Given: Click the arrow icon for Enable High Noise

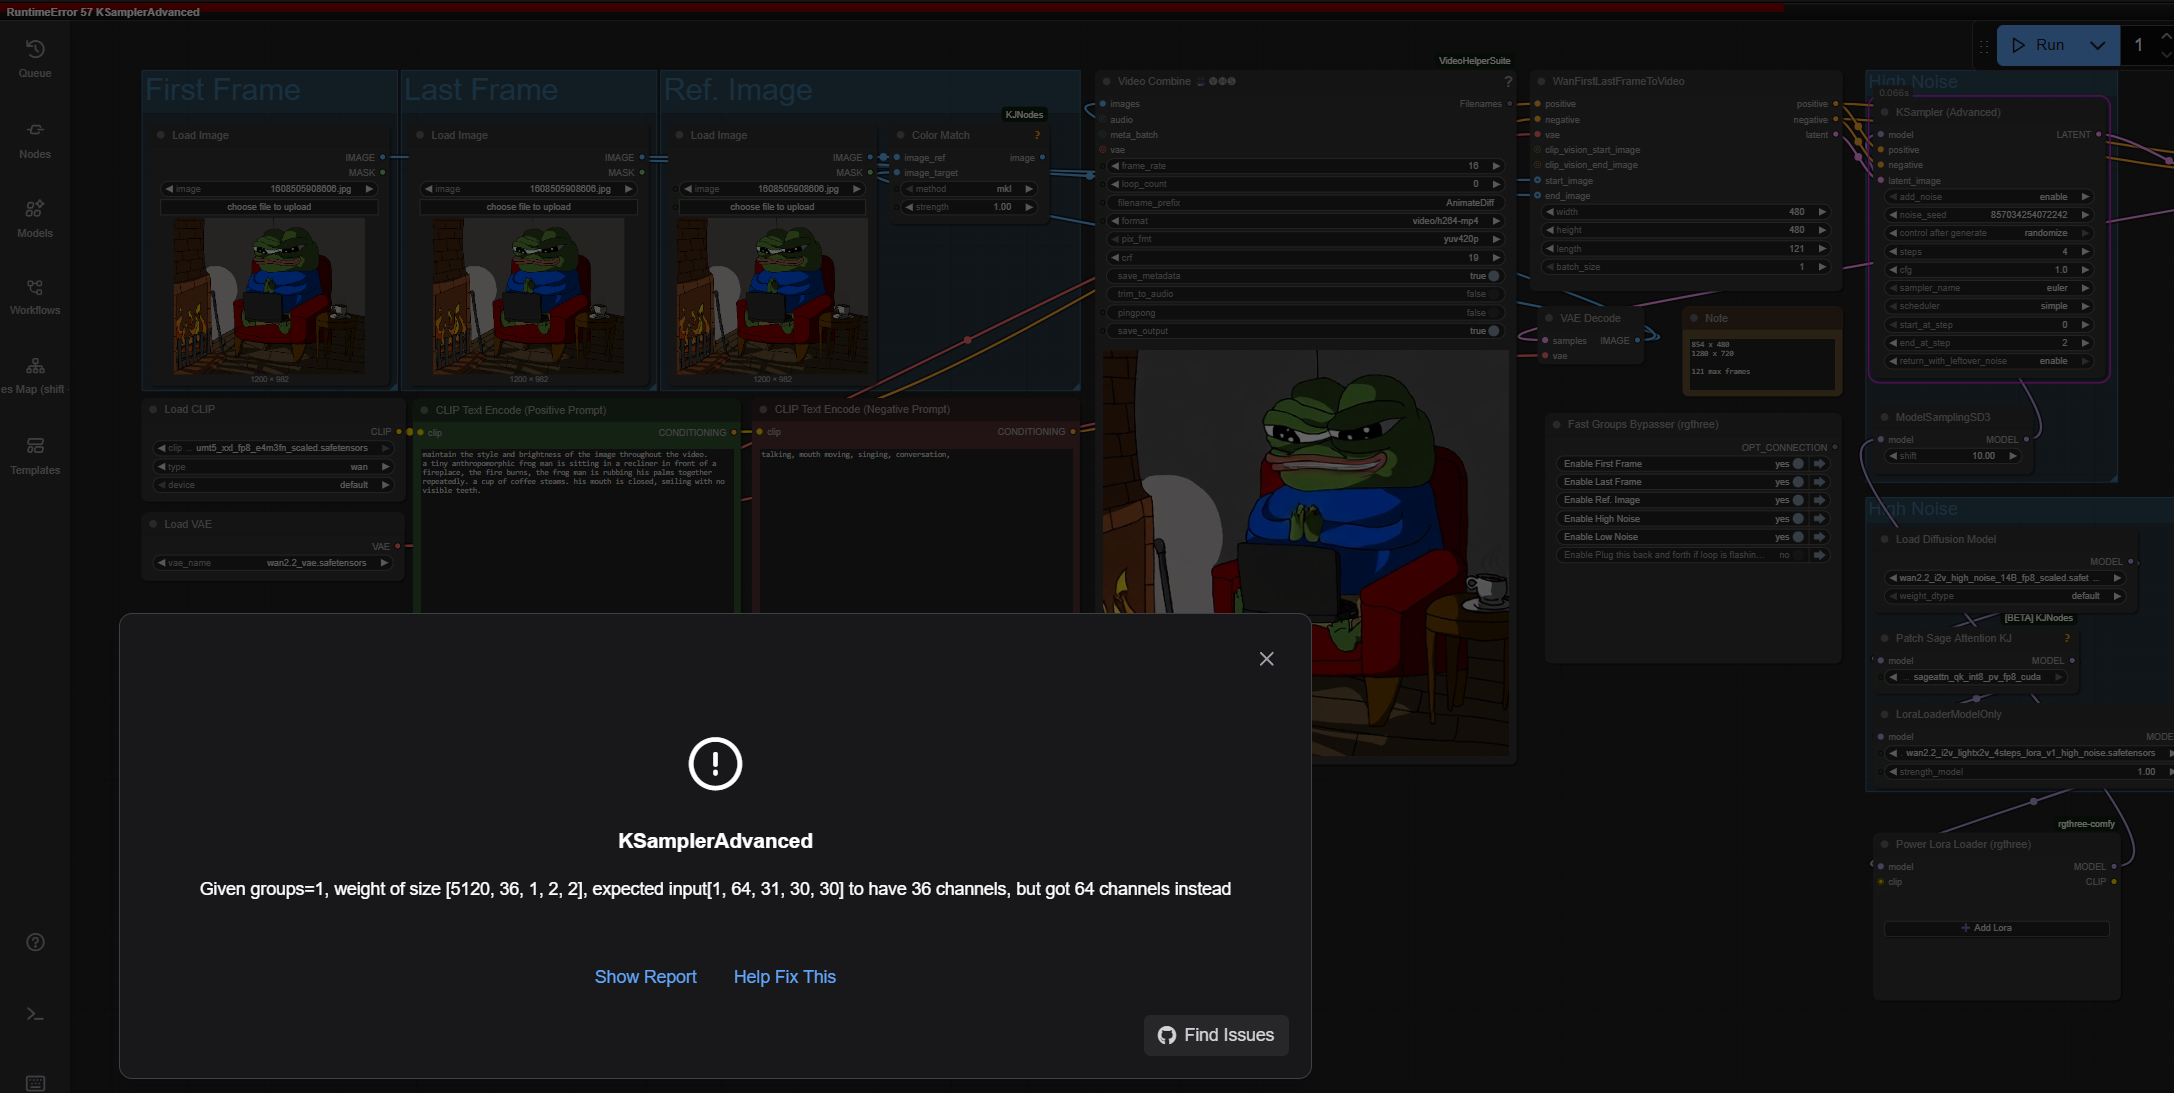Looking at the screenshot, I should [1819, 519].
